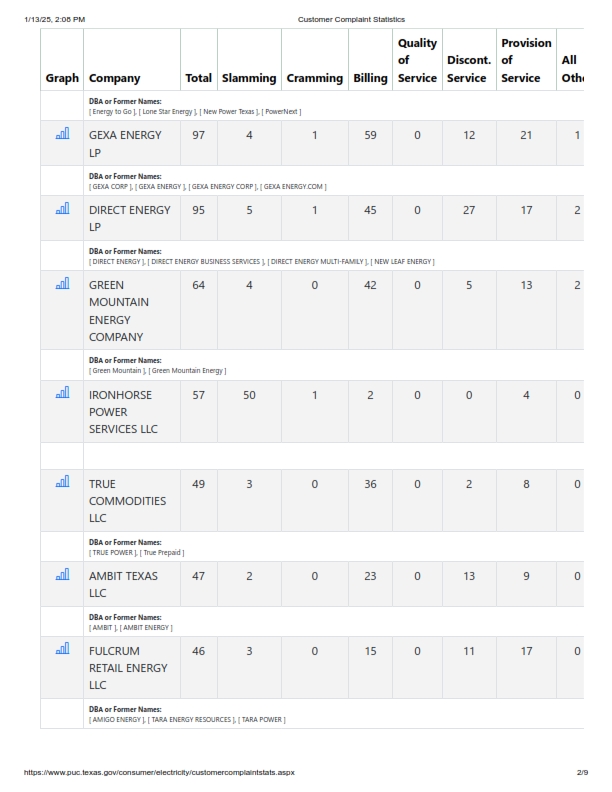Open the puc.texas.gov footer URL
Viewport: 612px width, 792px height.
coord(159,772)
